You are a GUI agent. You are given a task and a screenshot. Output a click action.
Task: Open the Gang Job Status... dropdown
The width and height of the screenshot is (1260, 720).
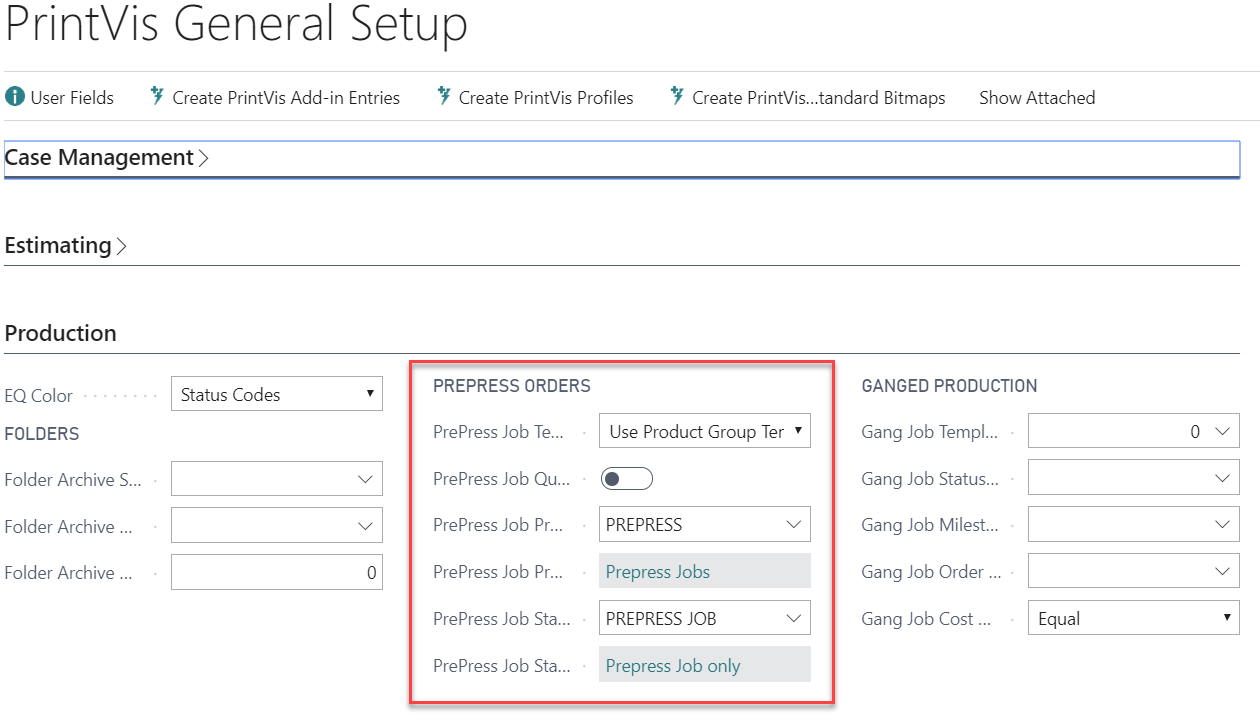pyautogui.click(x=1134, y=478)
